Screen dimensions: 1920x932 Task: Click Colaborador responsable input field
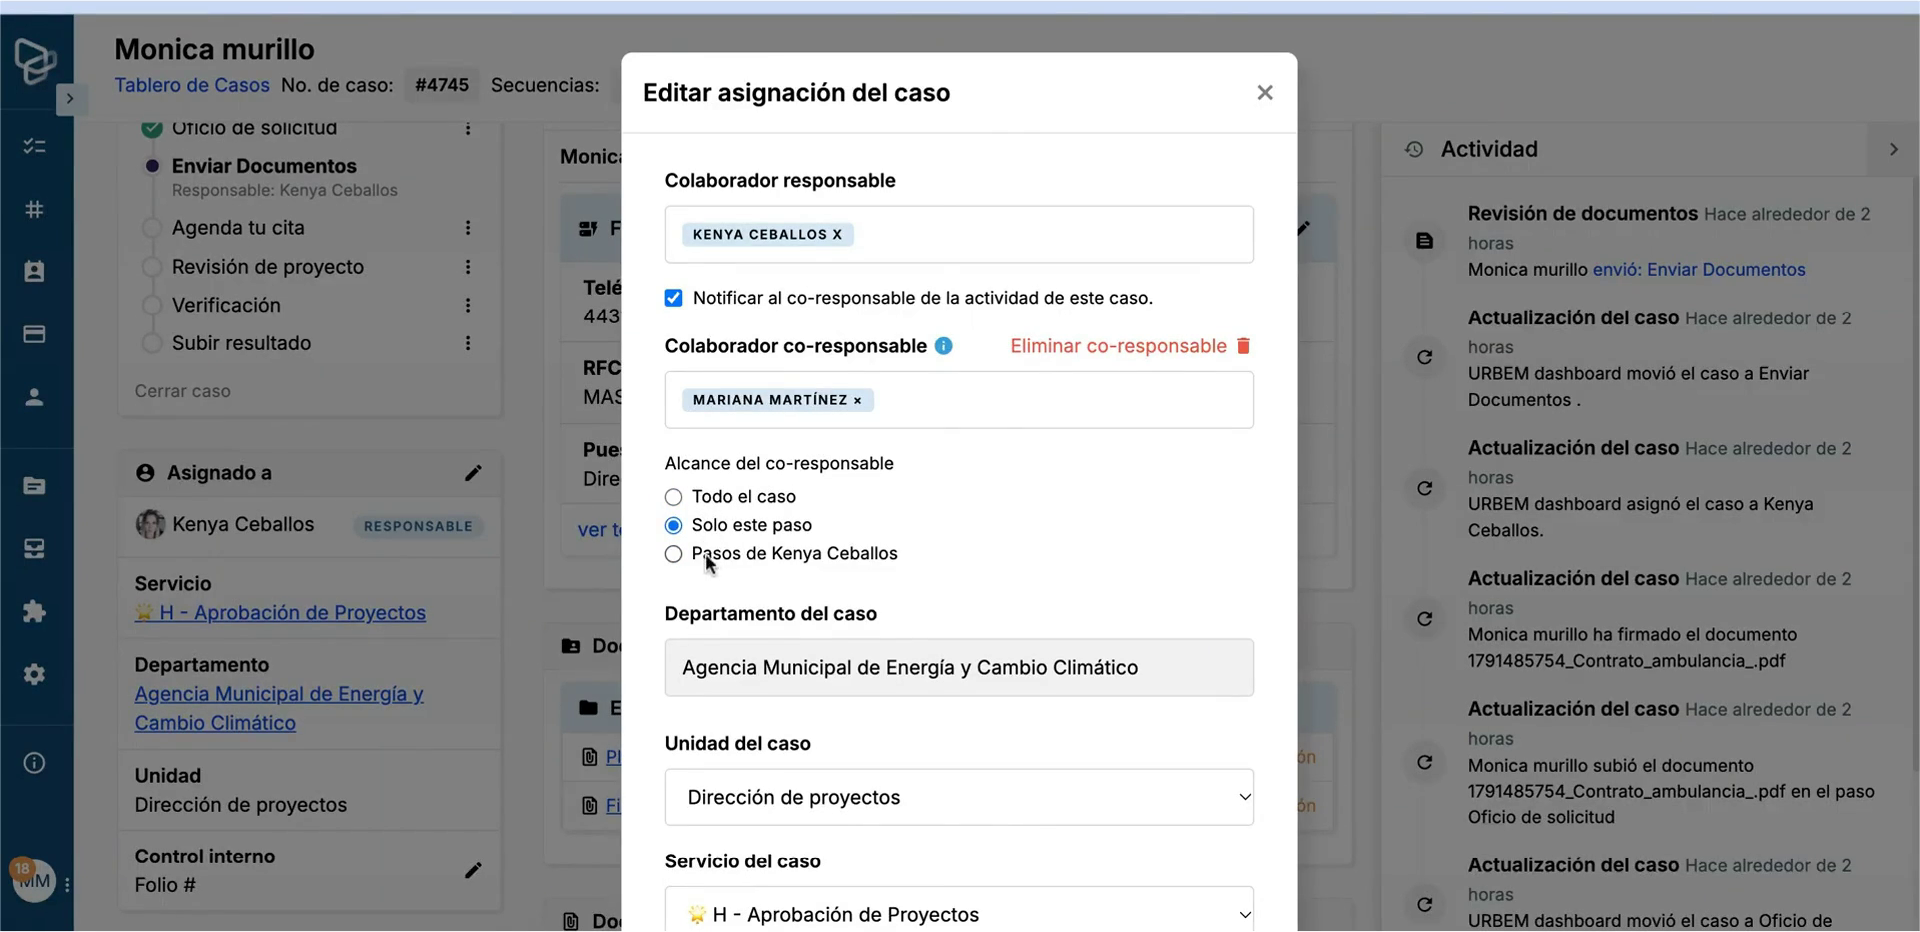click(x=959, y=235)
